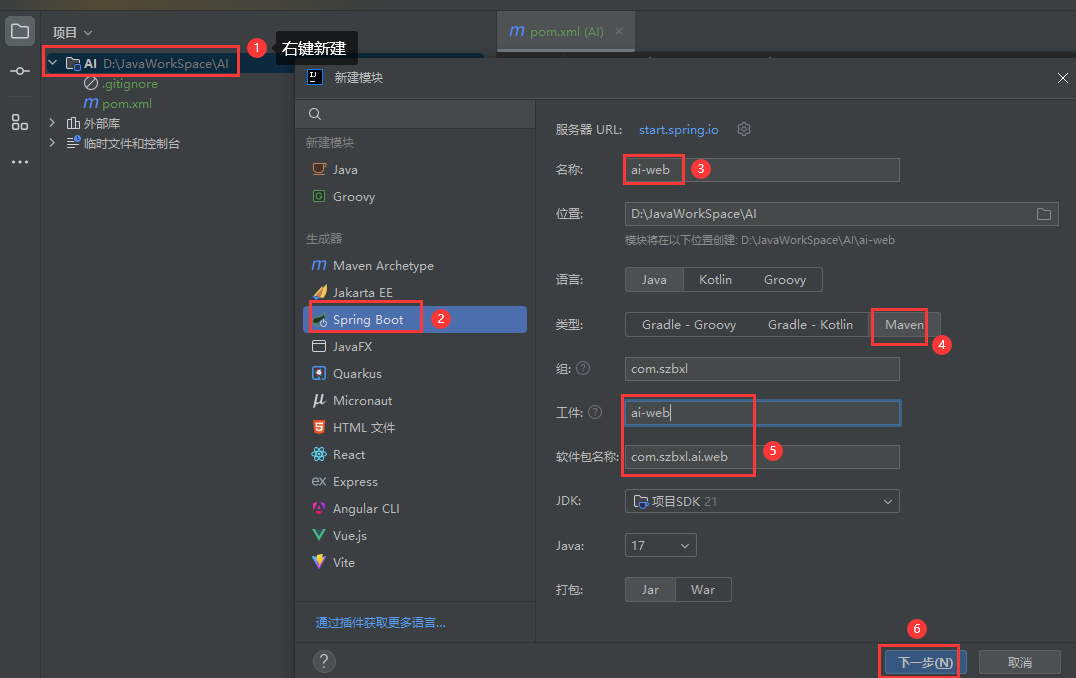
Task: Click the Next button in dialog
Action: click(925, 662)
